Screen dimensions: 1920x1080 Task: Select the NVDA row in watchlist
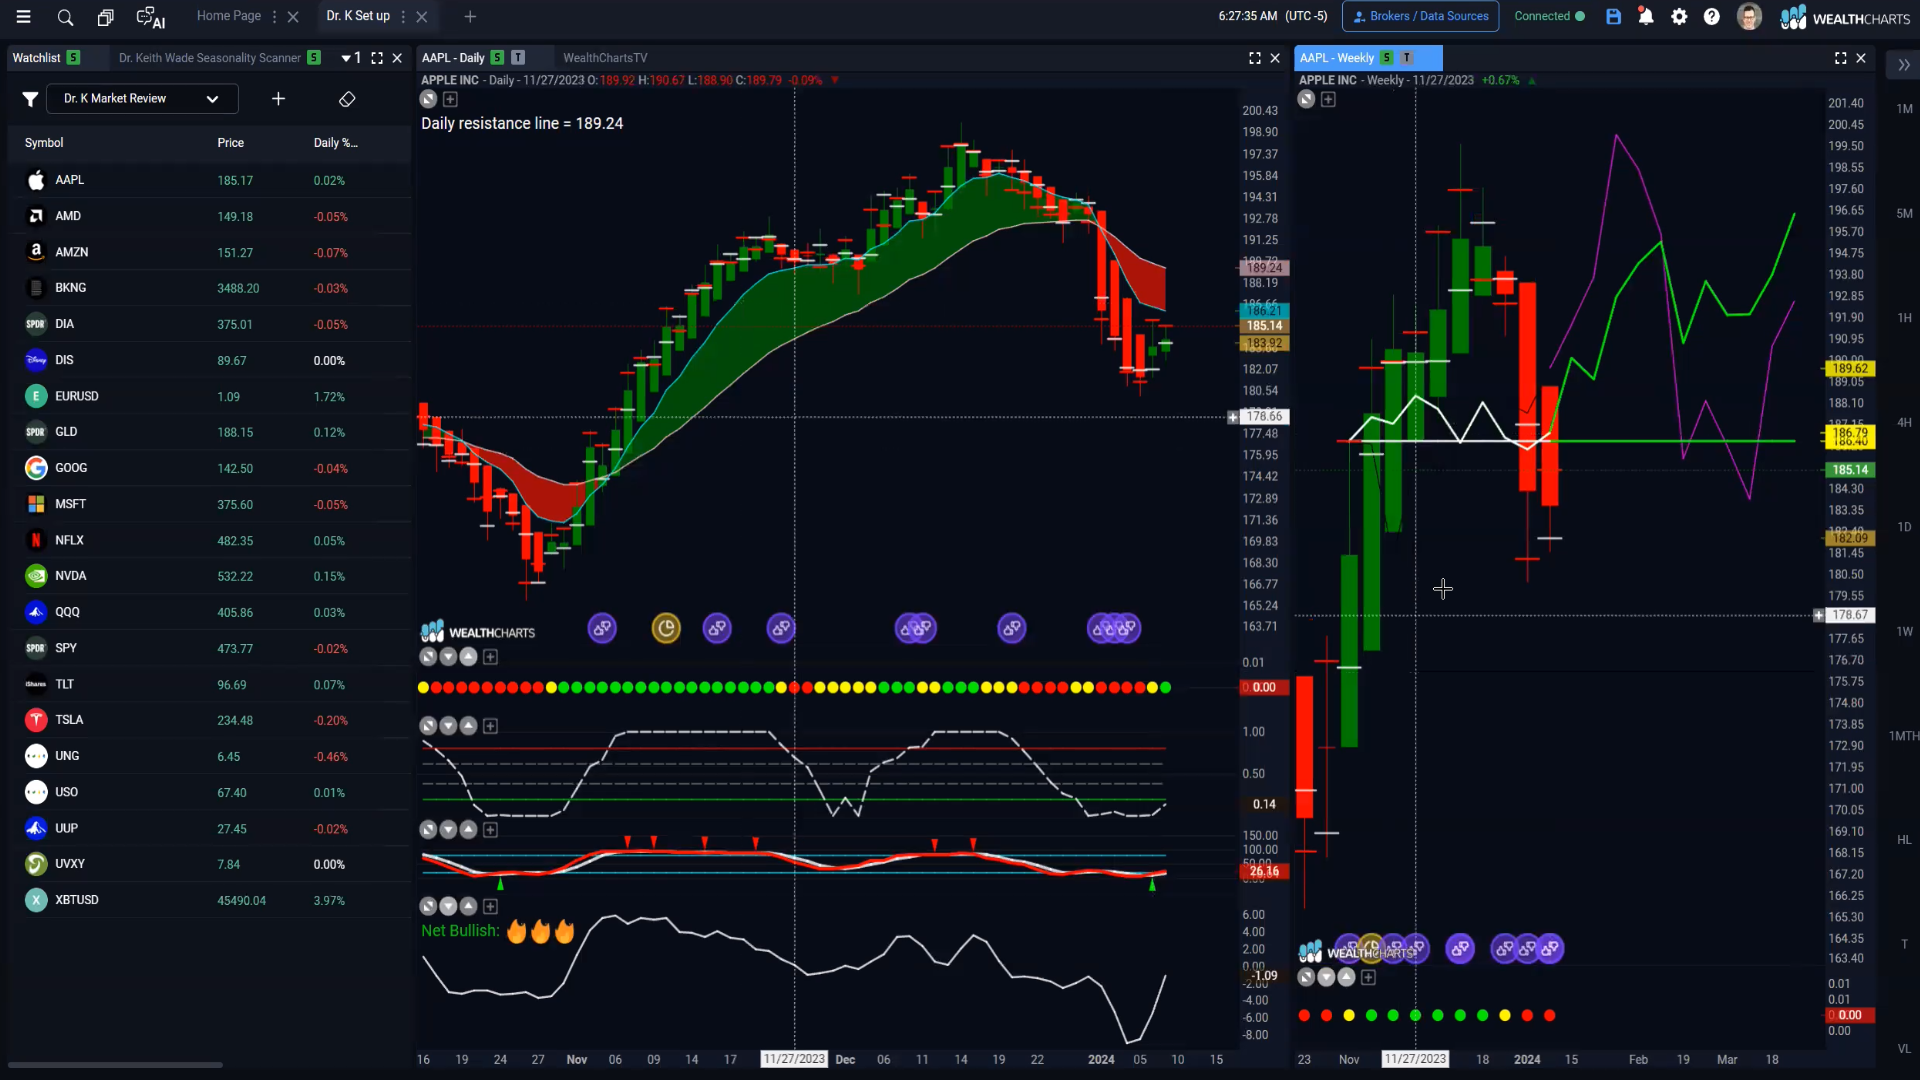pos(209,576)
